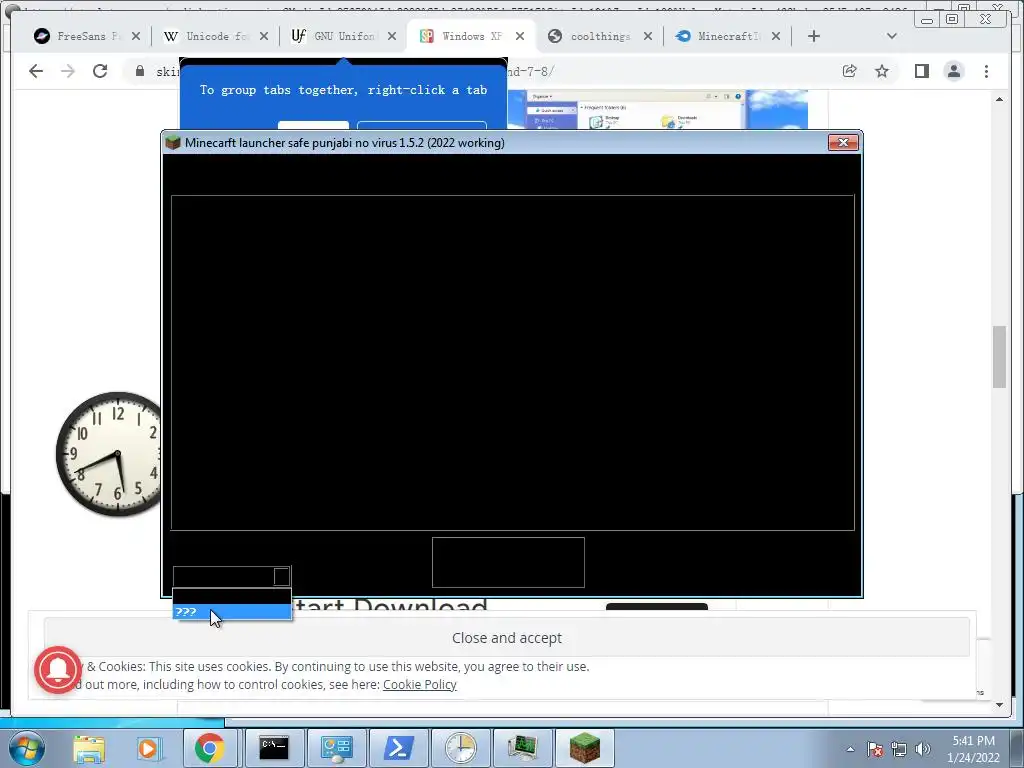Image resolution: width=1024 pixels, height=768 pixels.
Task: Open PowerShell from the taskbar
Action: point(398,748)
